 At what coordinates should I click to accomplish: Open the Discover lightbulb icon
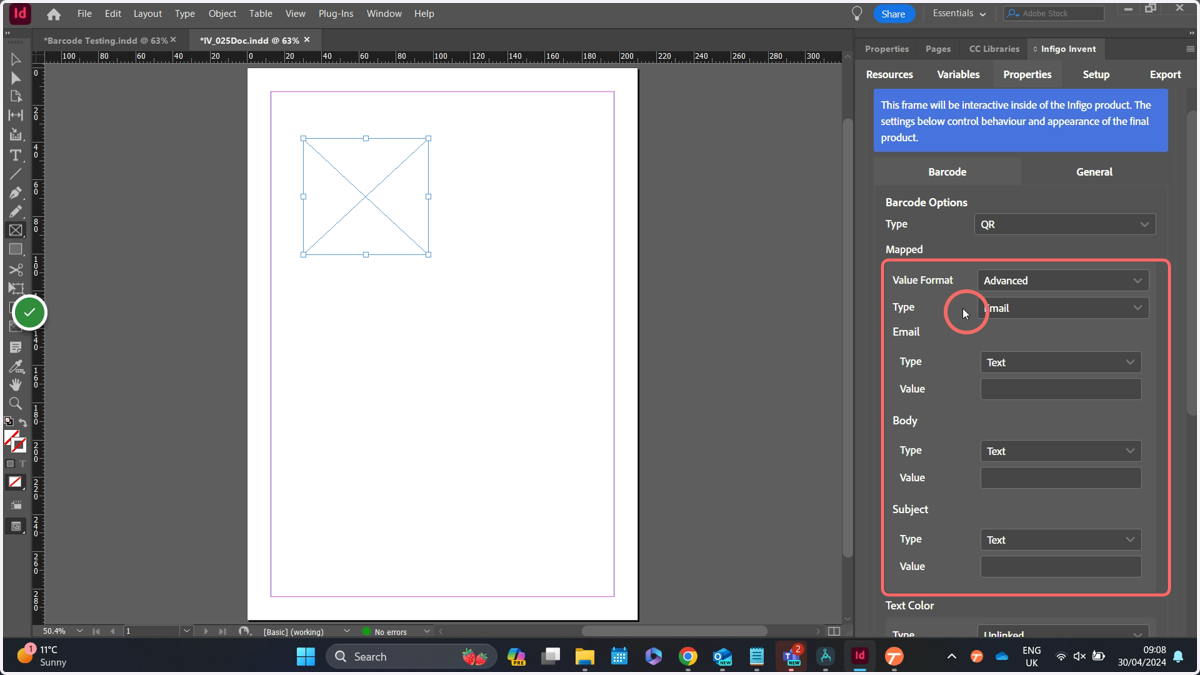pos(857,14)
